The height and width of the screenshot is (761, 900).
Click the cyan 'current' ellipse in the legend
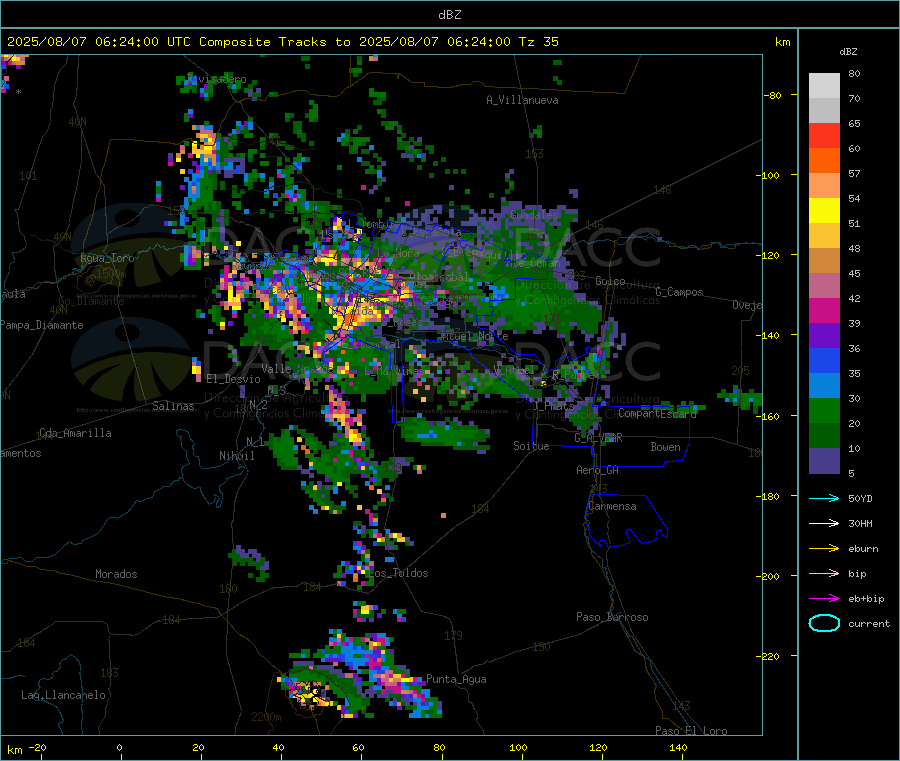click(824, 623)
